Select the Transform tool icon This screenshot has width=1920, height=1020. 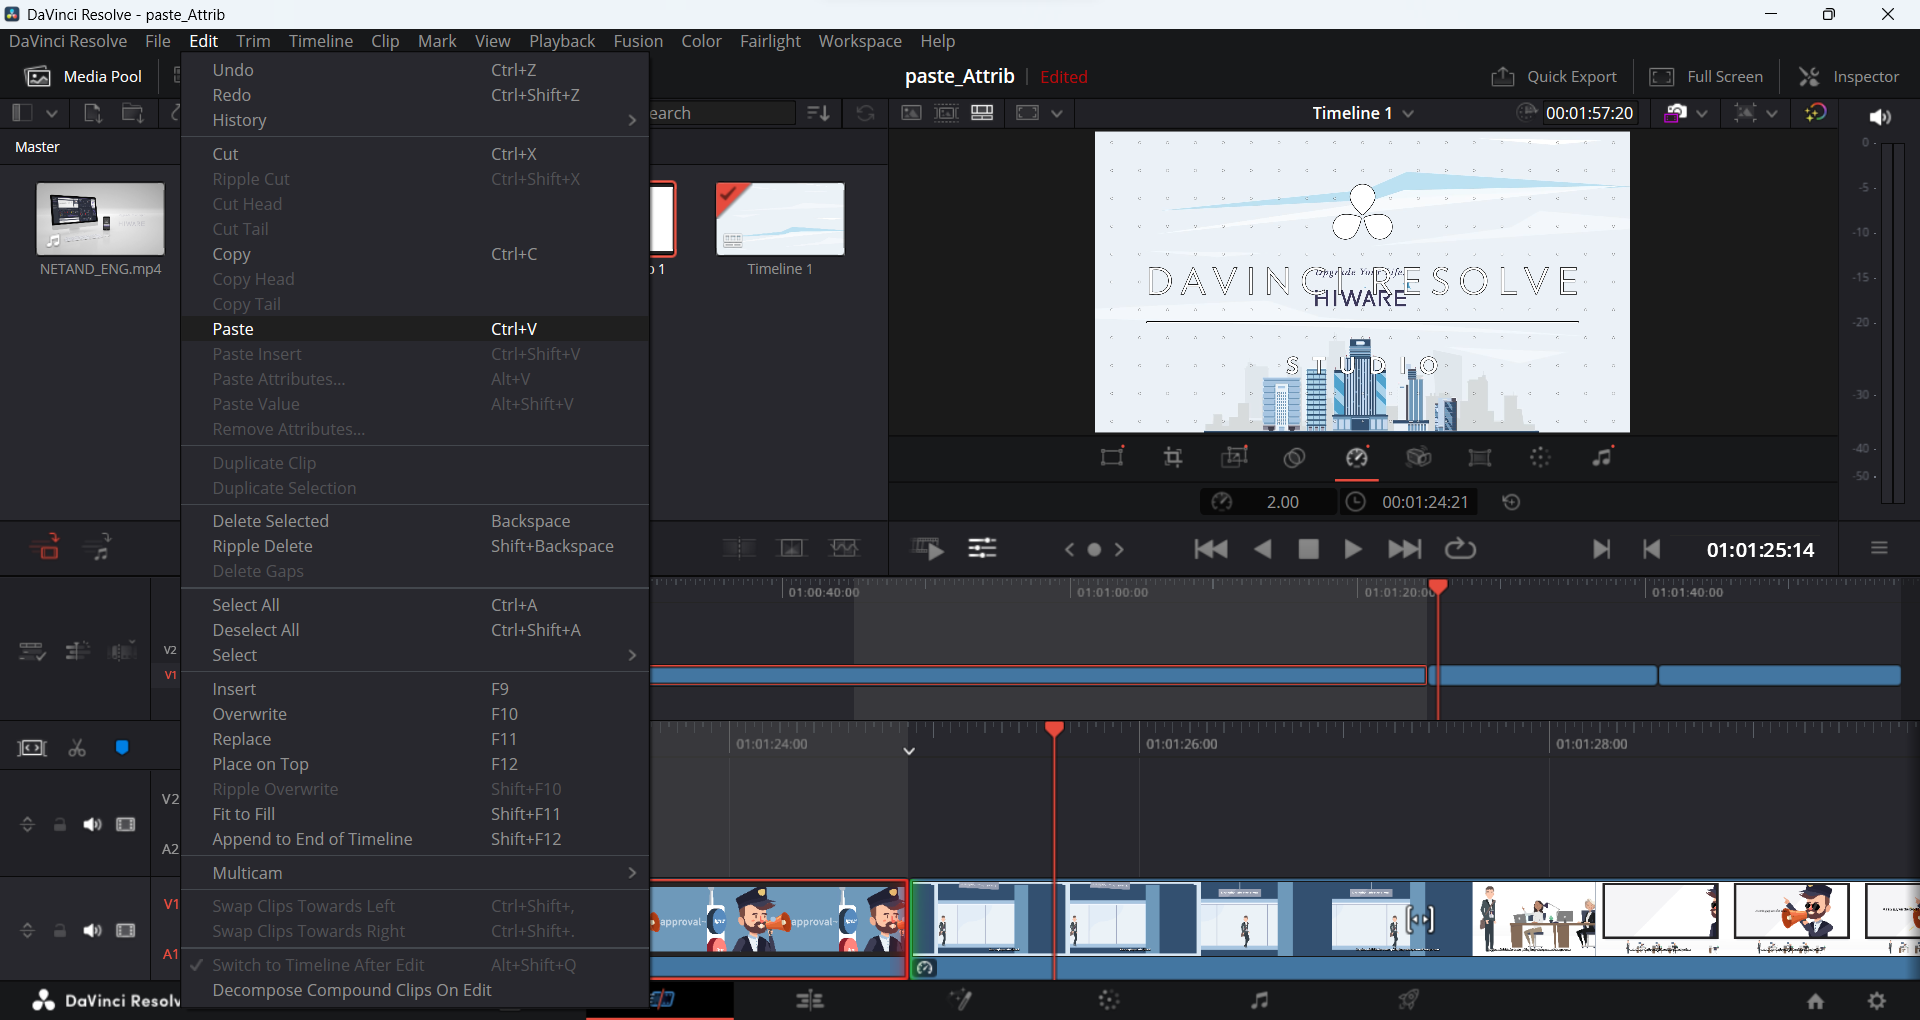[1112, 457]
